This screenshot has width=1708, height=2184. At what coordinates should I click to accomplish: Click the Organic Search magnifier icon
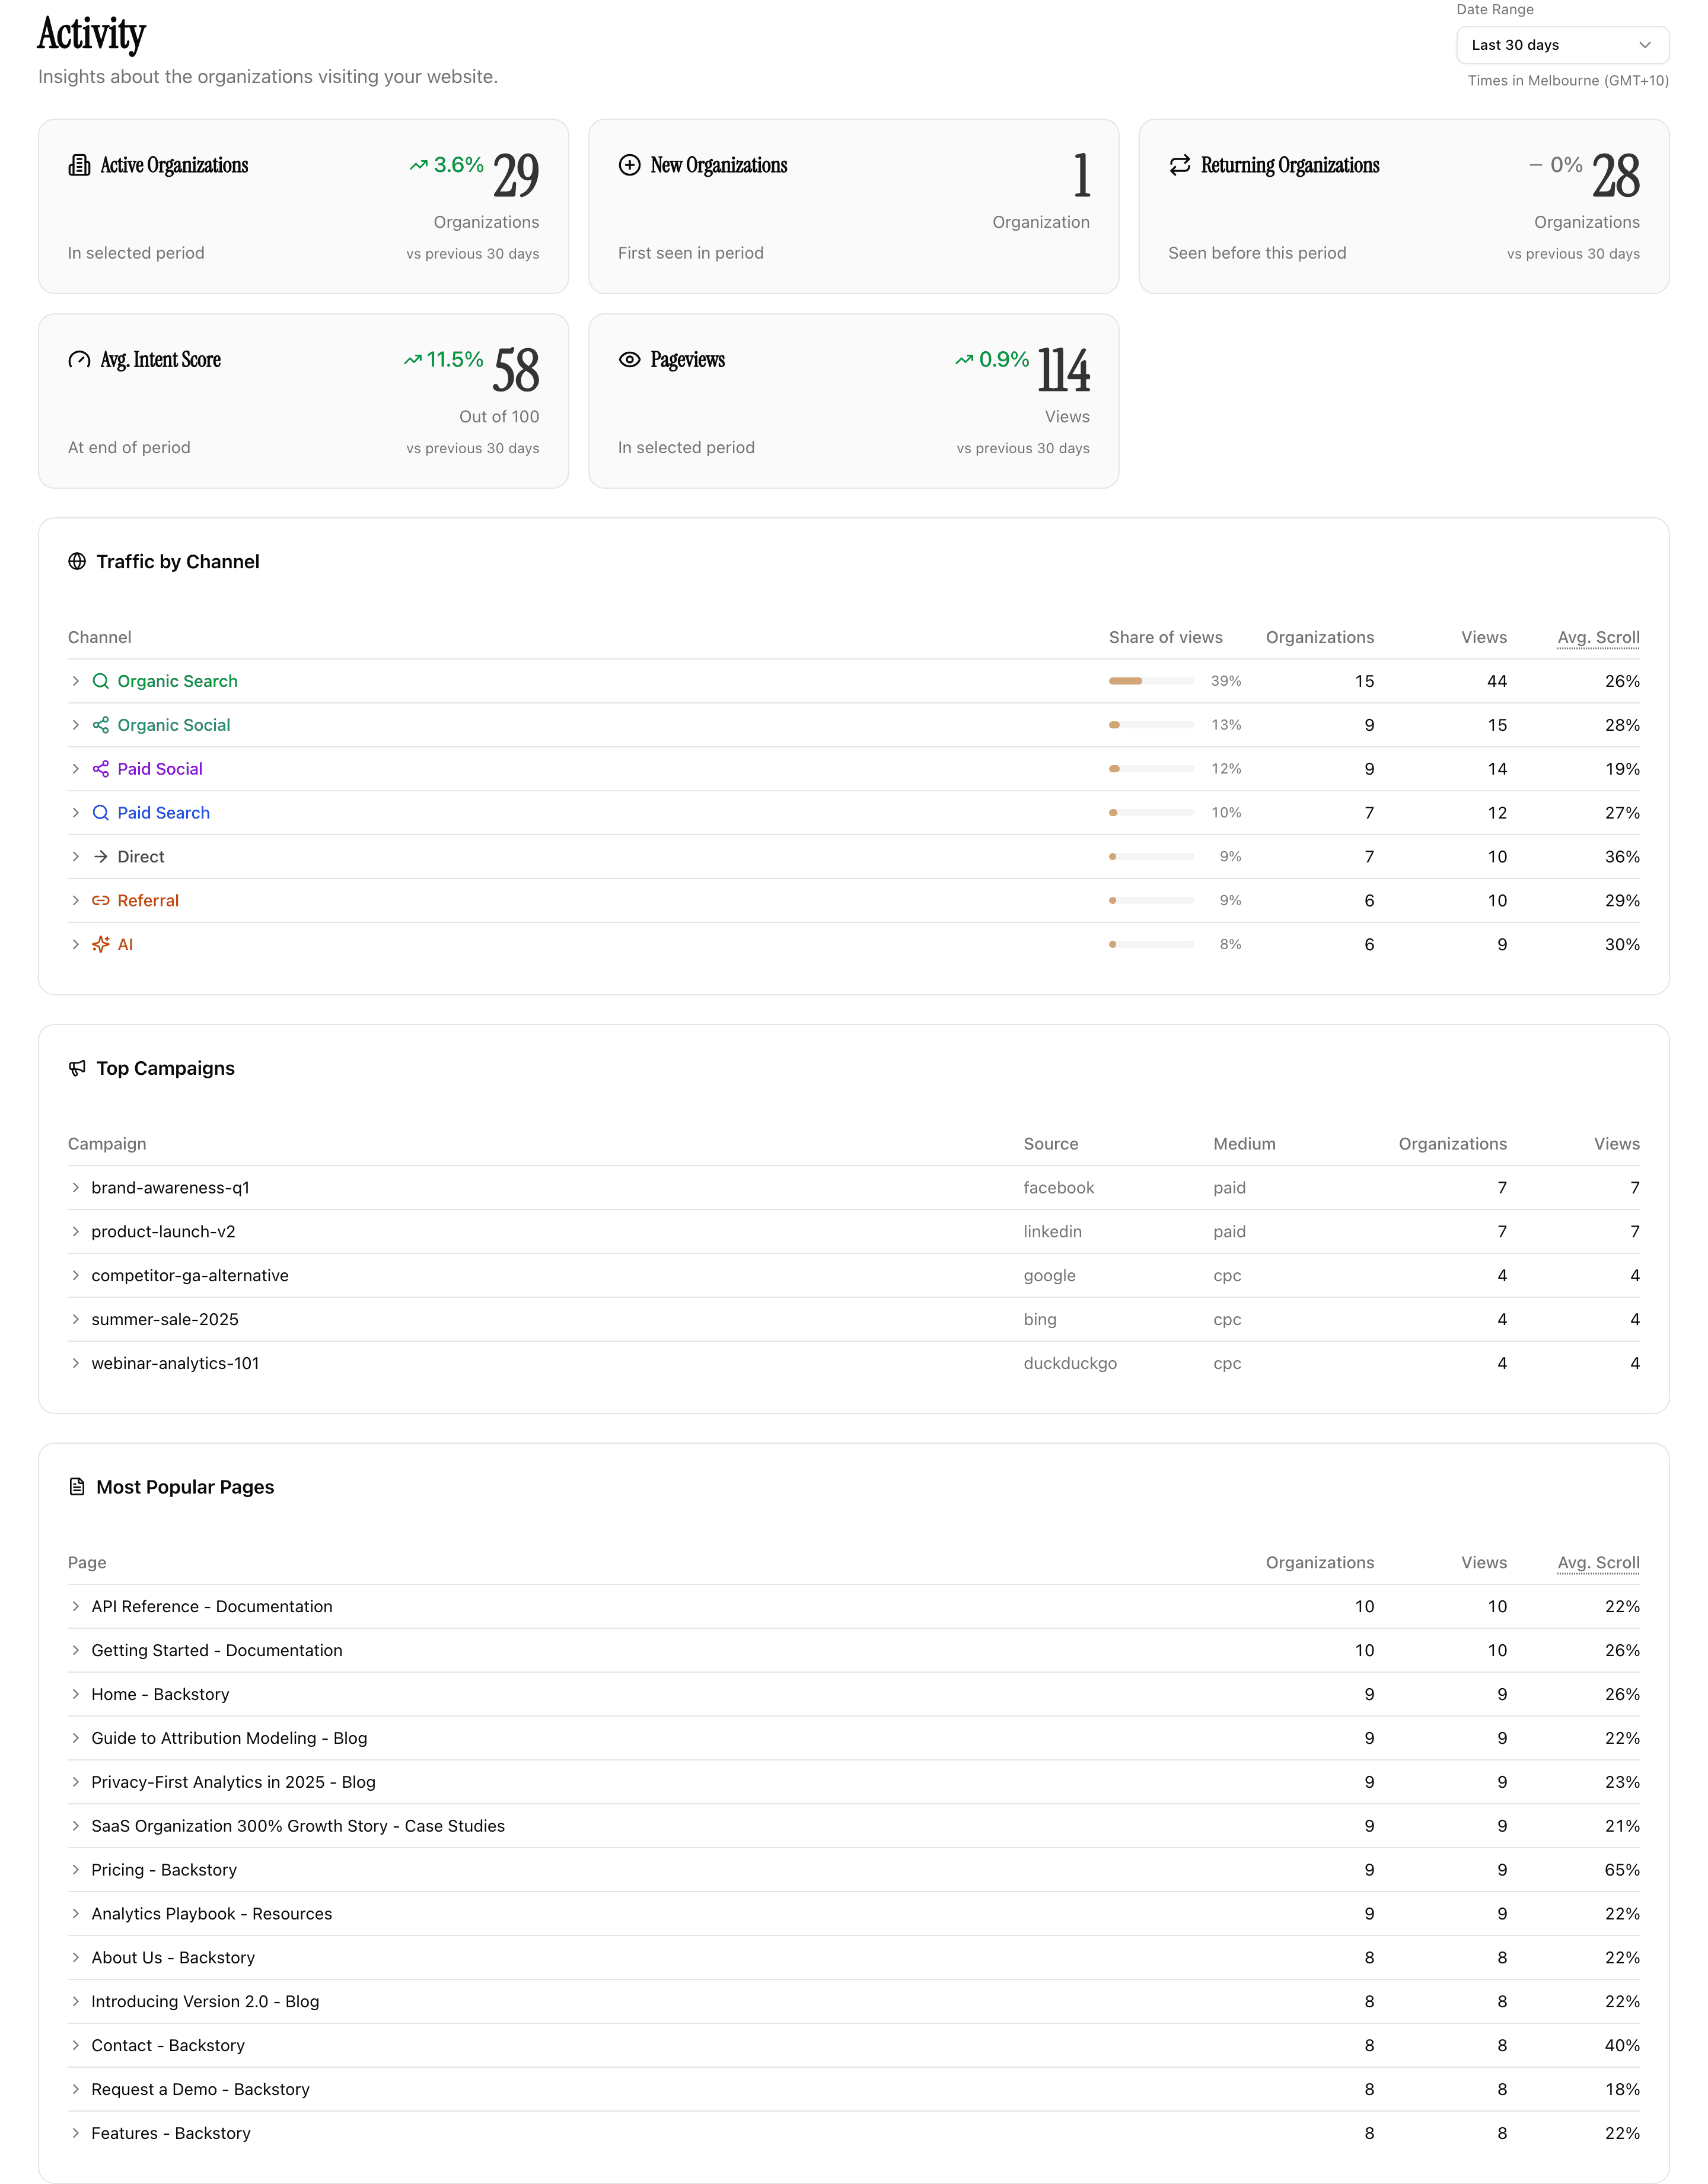tap(101, 681)
